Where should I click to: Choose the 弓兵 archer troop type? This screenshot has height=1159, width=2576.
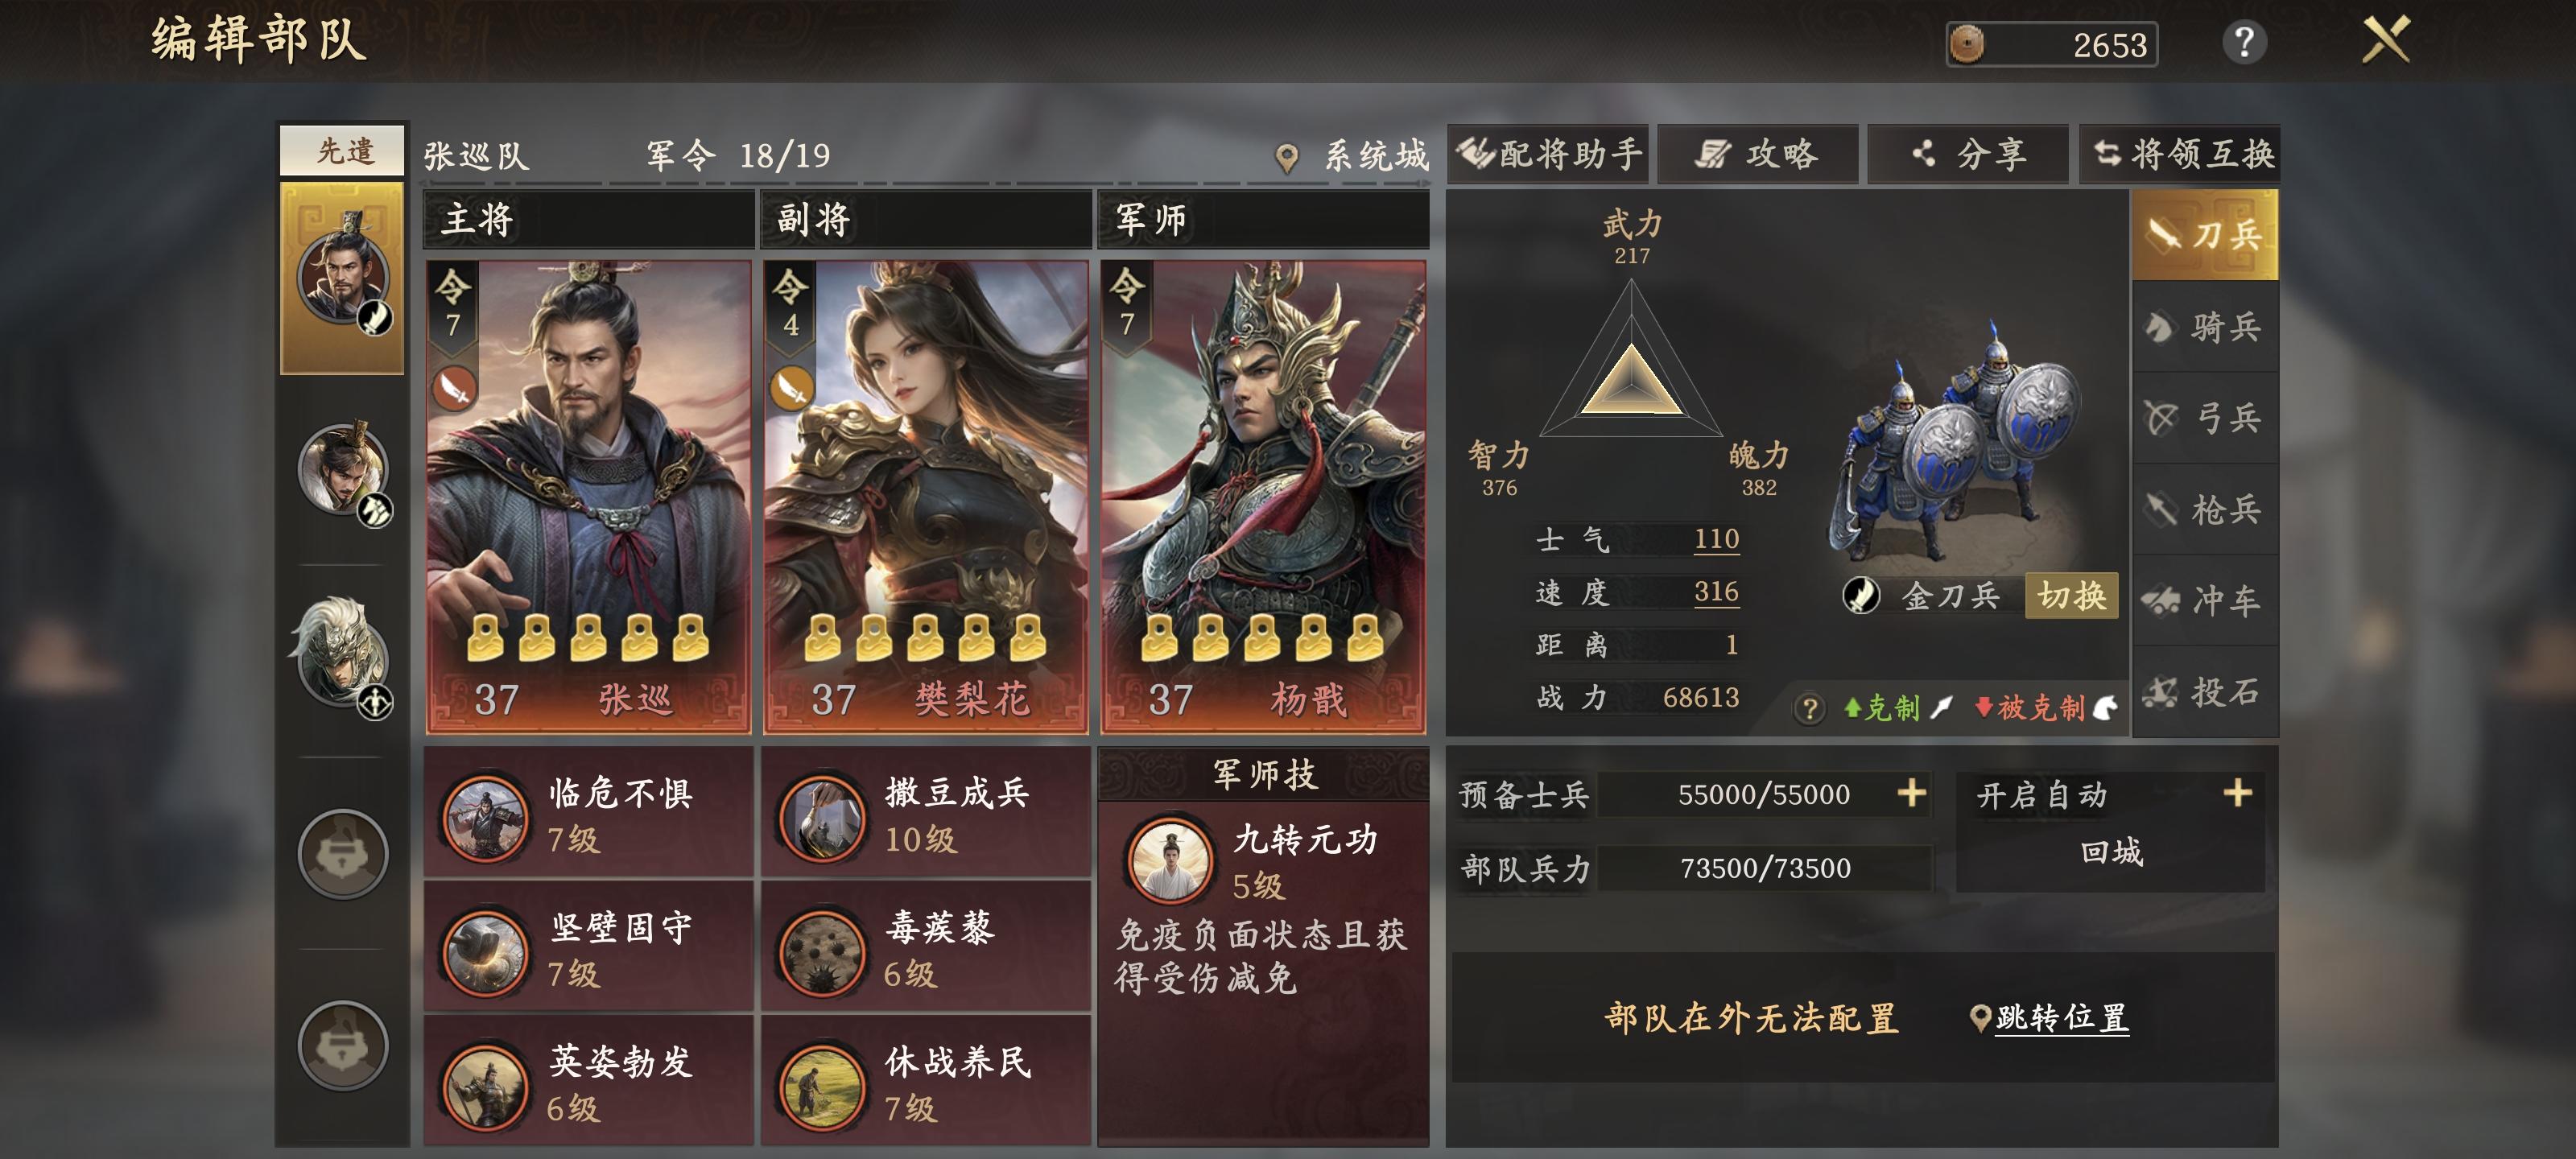[2204, 418]
